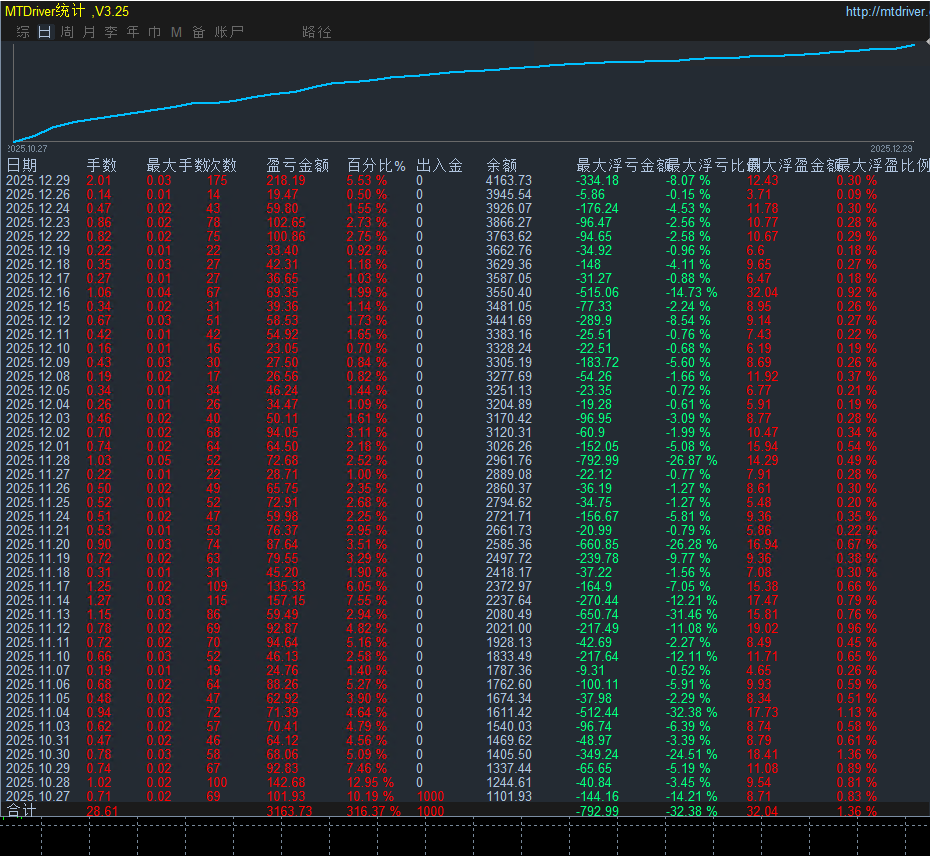The height and width of the screenshot is (856, 930).
Task: Open the 路径 path menu item
Action: [316, 31]
